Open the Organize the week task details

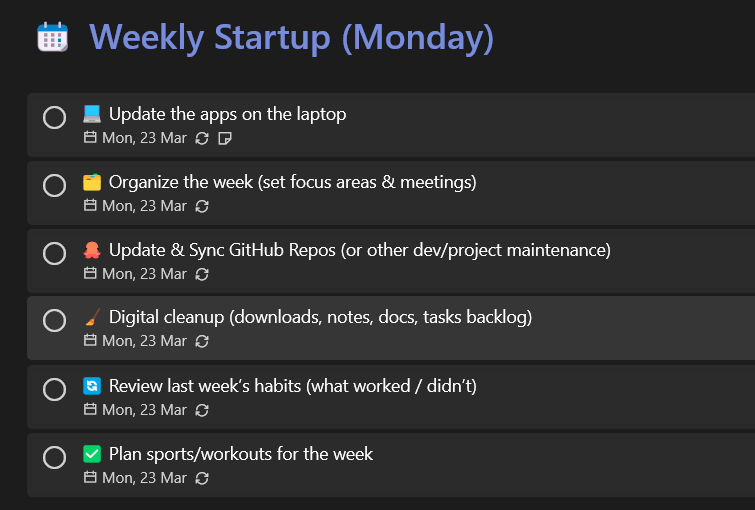click(391, 193)
